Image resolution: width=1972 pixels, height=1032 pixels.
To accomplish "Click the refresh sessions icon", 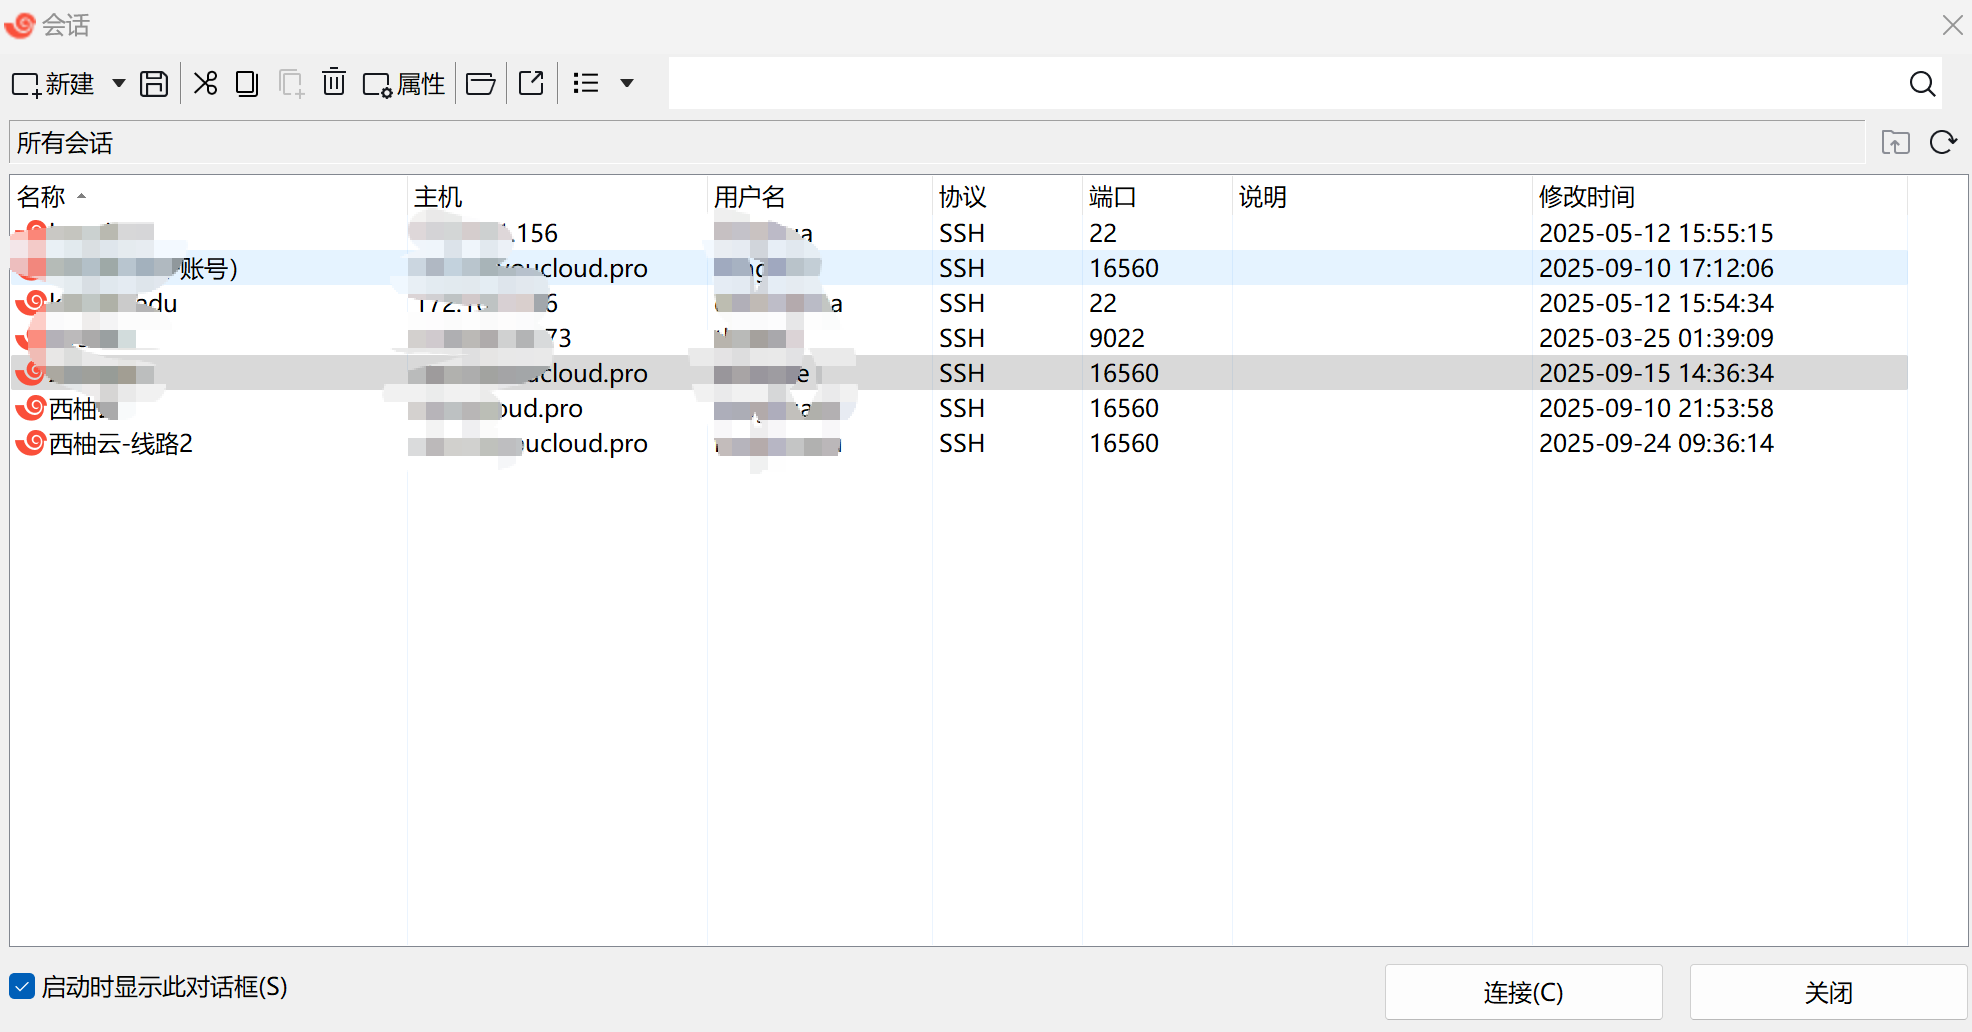I will pyautogui.click(x=1943, y=142).
